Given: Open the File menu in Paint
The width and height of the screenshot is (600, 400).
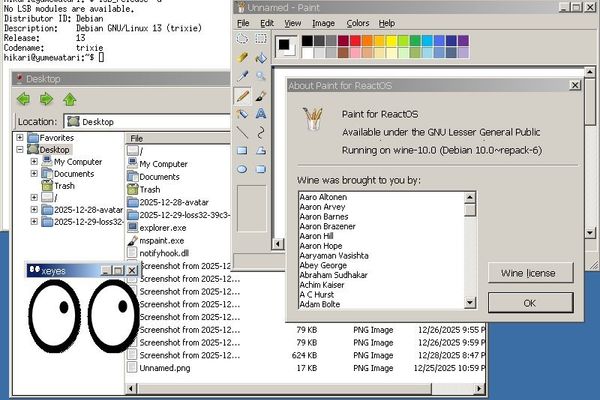Looking at the screenshot, I should click(243, 23).
